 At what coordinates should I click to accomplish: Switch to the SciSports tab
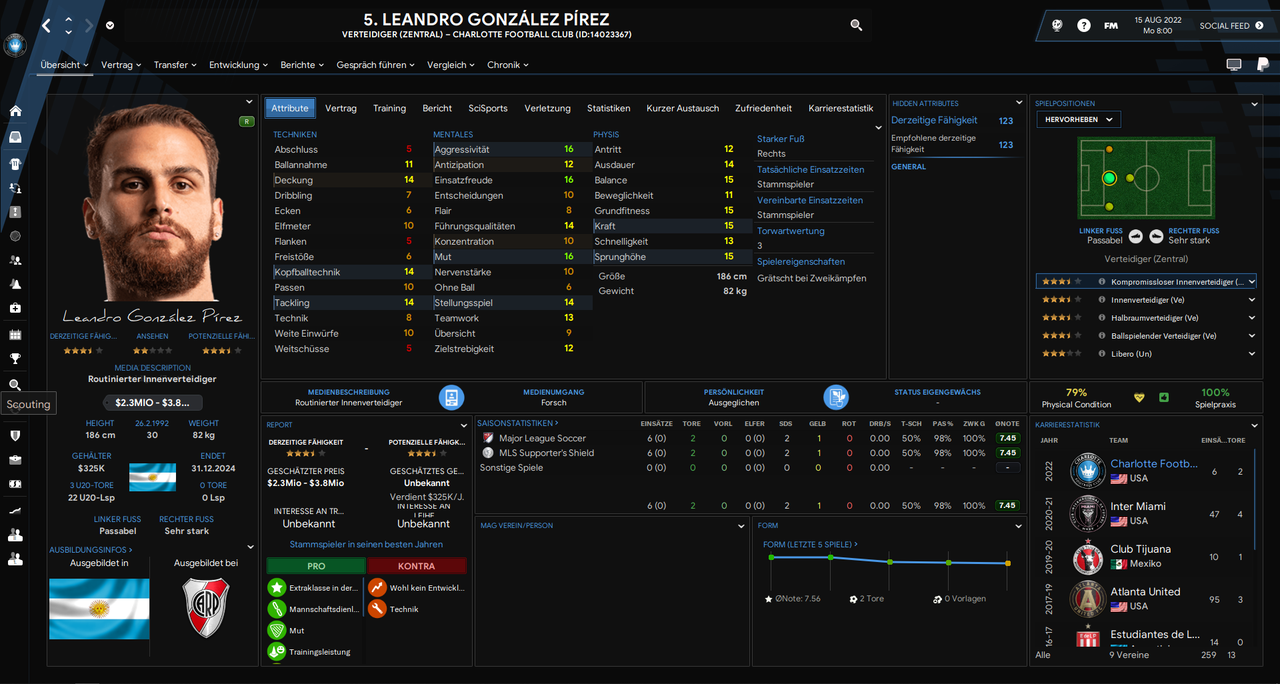pos(488,108)
